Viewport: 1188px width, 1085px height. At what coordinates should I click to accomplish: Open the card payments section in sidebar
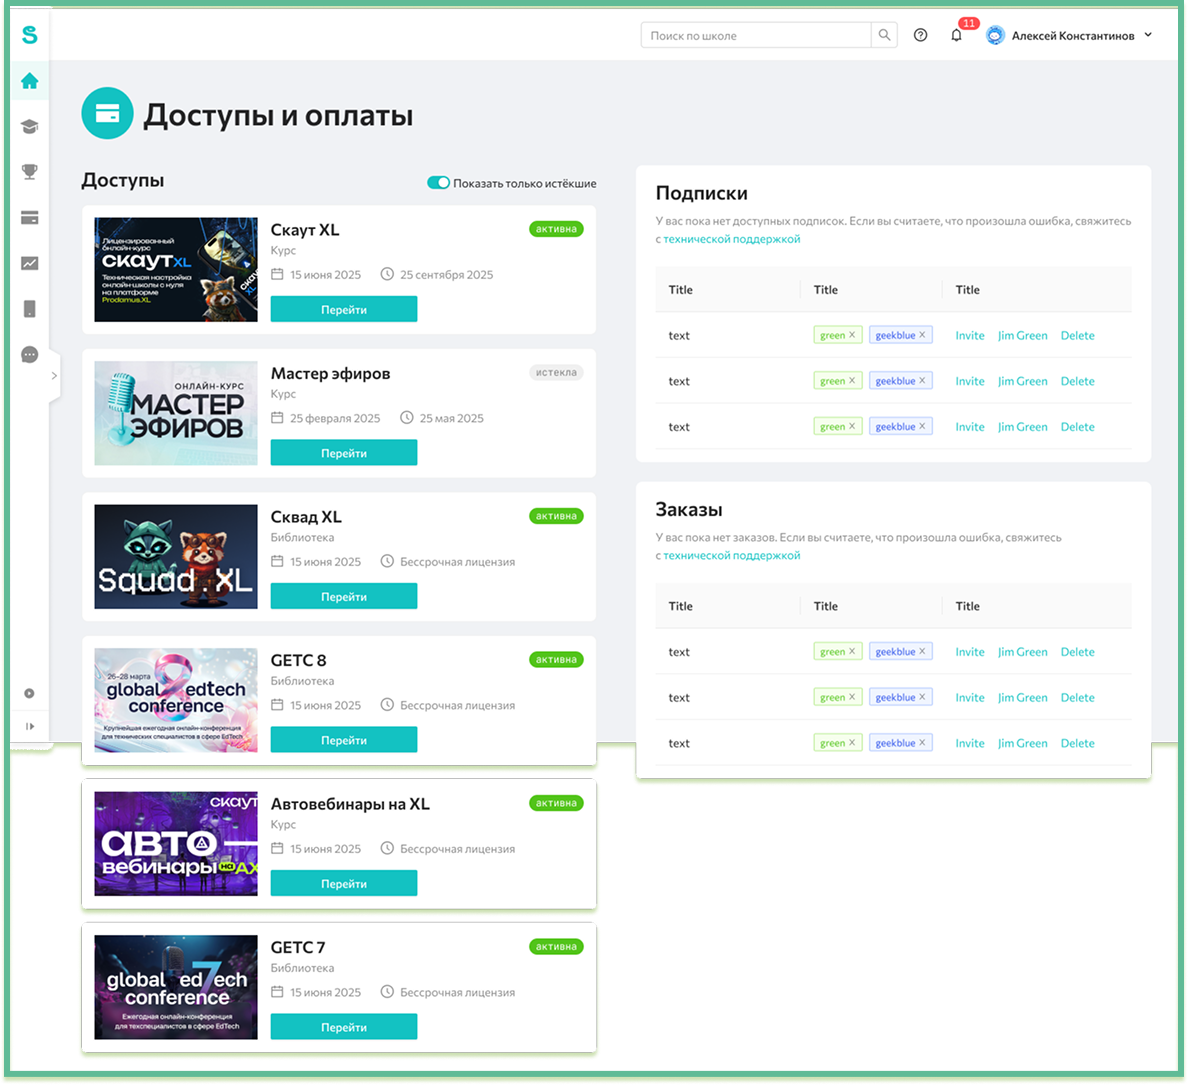[x=30, y=218]
